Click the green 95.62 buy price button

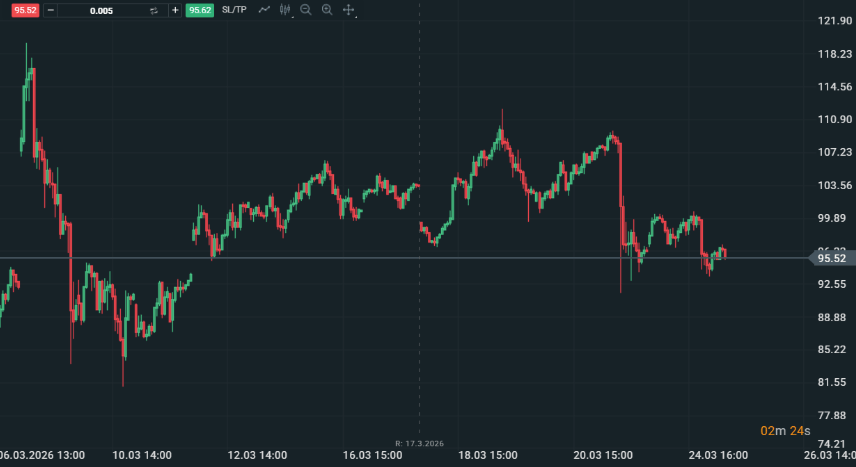point(199,10)
